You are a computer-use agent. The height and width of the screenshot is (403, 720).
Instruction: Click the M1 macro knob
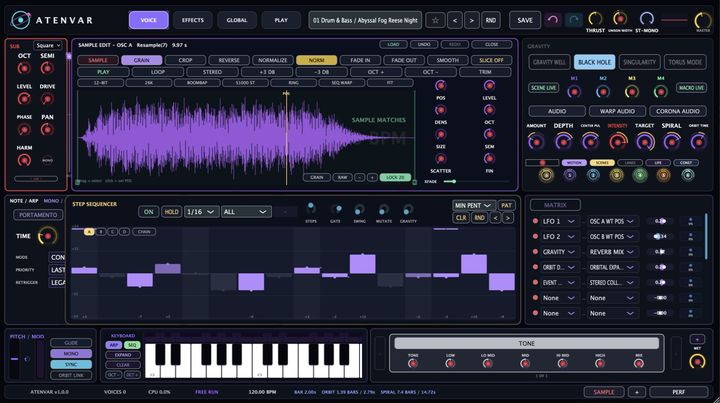coord(574,92)
